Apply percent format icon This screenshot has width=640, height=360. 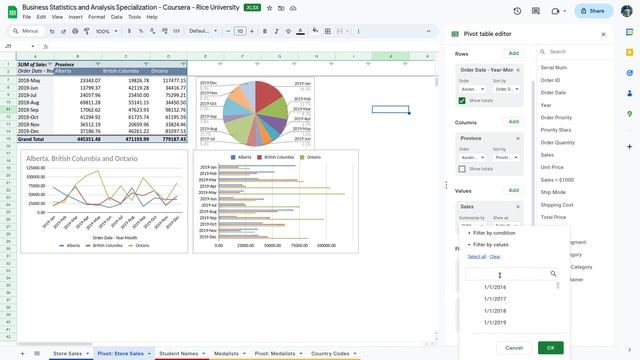pos(141,31)
